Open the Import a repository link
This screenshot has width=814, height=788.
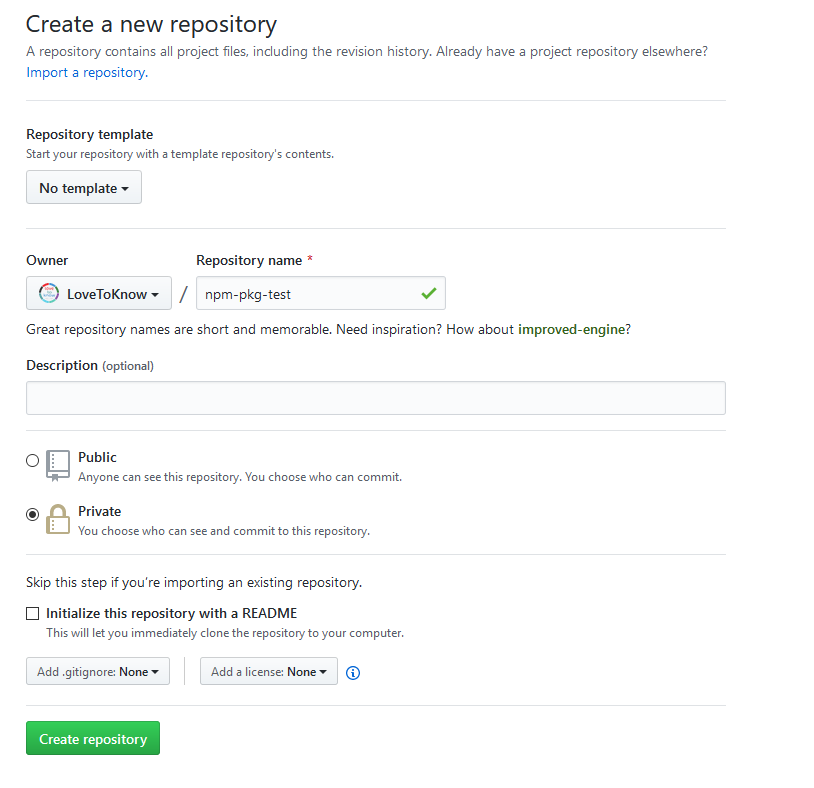pos(87,72)
